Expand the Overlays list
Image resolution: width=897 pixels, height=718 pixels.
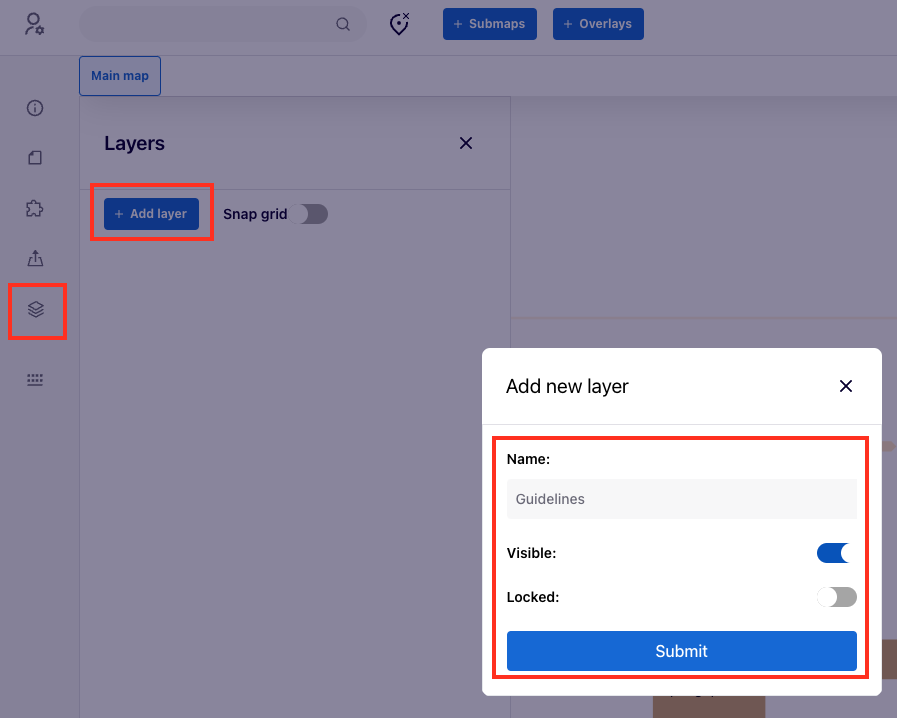coord(597,24)
